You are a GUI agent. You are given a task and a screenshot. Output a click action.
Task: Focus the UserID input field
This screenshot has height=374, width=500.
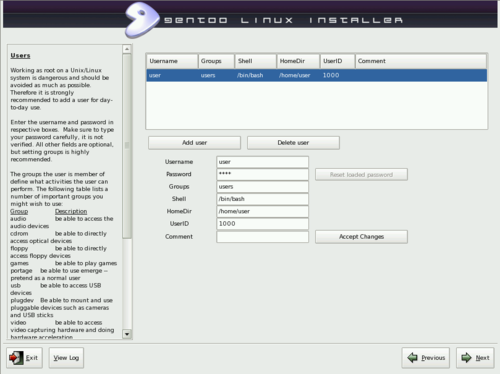click(262, 224)
